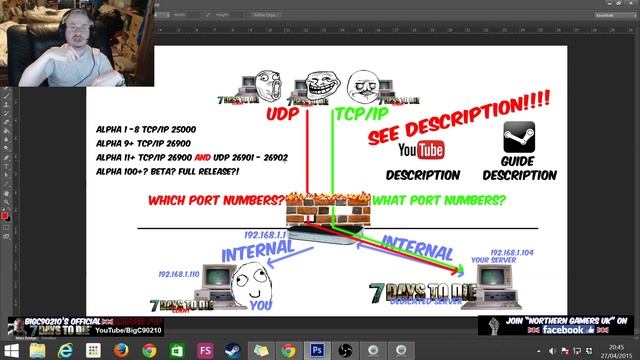Click the horizontal ruler above the canvas
The image size is (640, 360).
(x=394, y=30)
